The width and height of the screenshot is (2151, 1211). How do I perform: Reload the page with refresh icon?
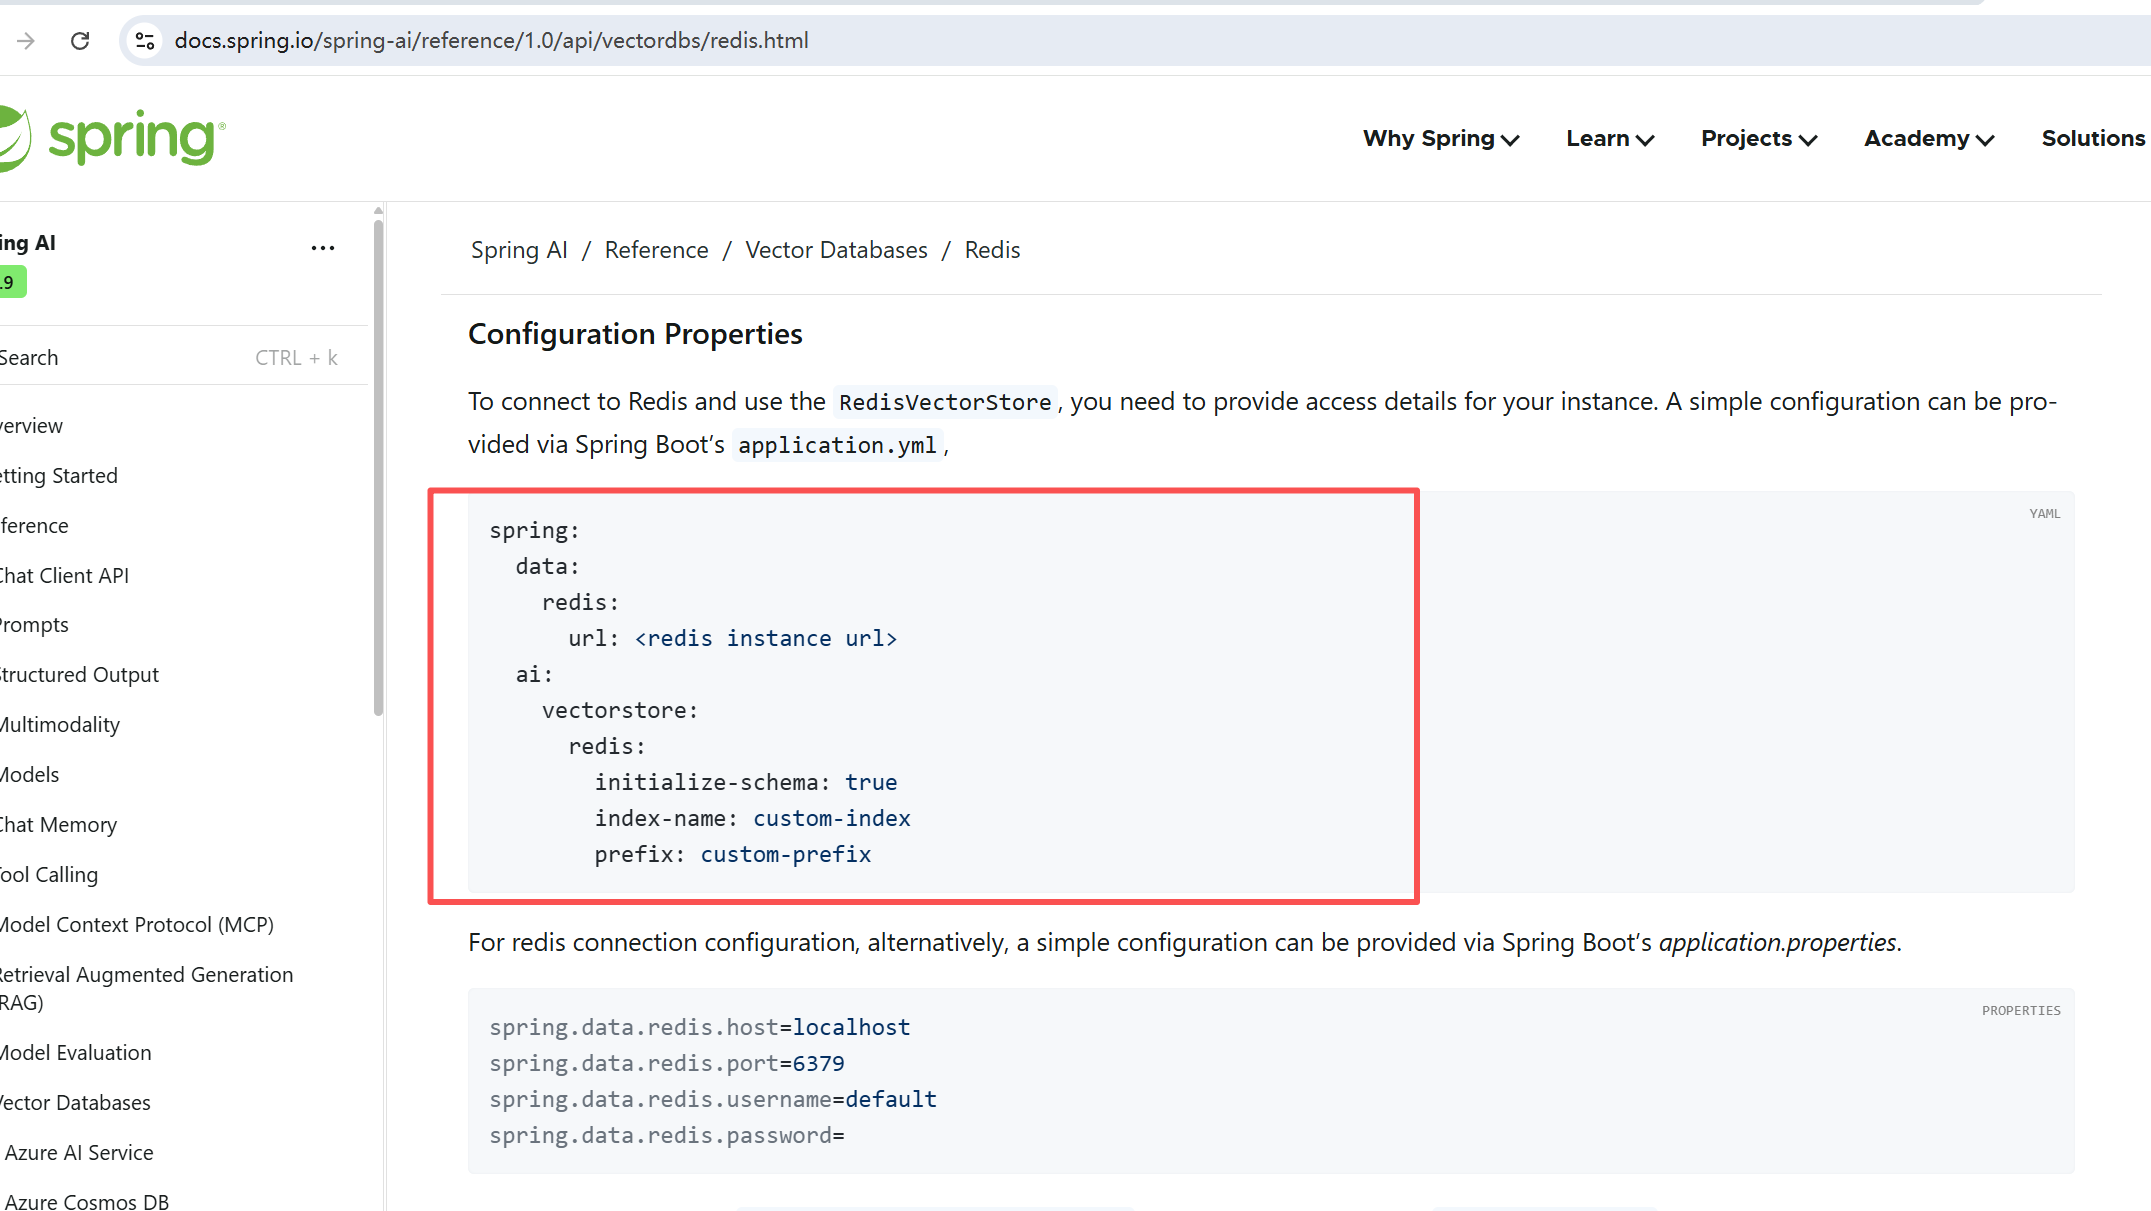[x=80, y=40]
